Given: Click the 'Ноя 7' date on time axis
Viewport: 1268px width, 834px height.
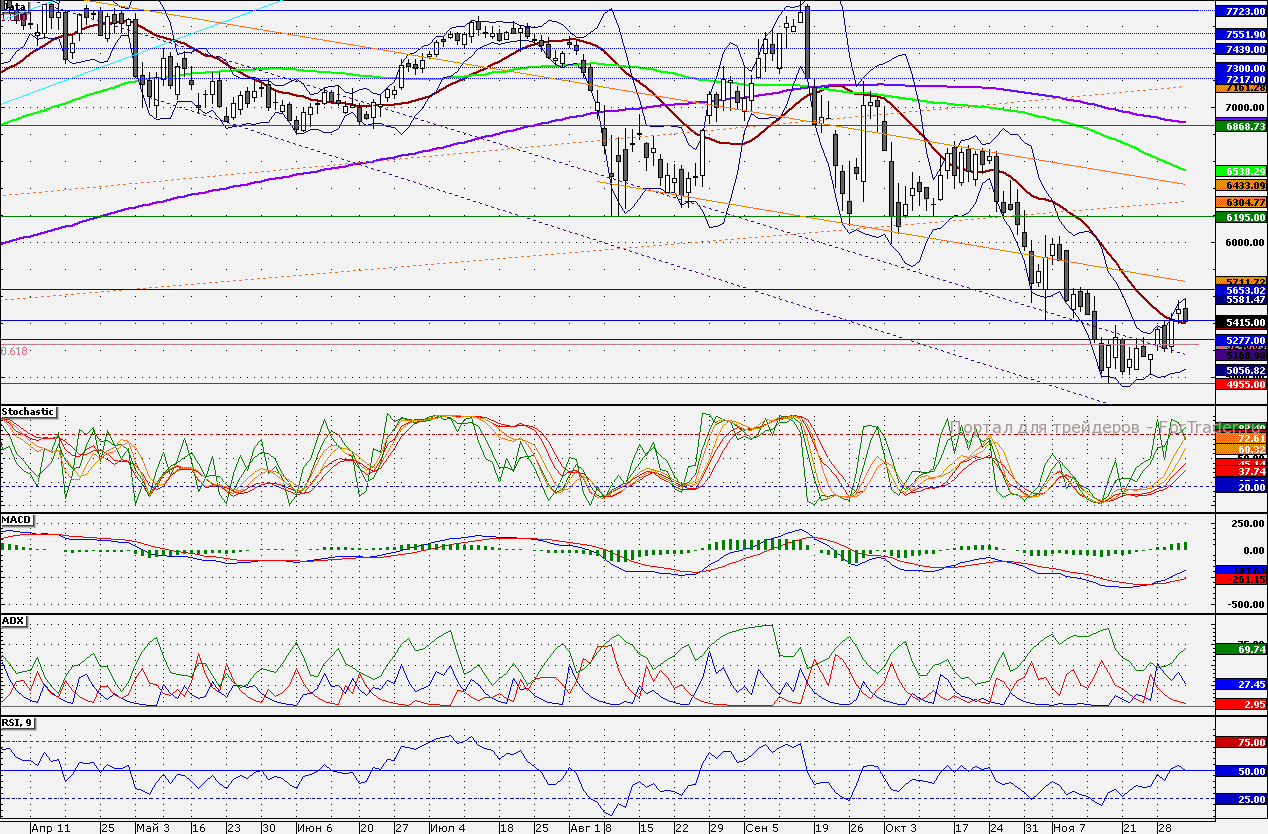Looking at the screenshot, I should click(x=1071, y=828).
